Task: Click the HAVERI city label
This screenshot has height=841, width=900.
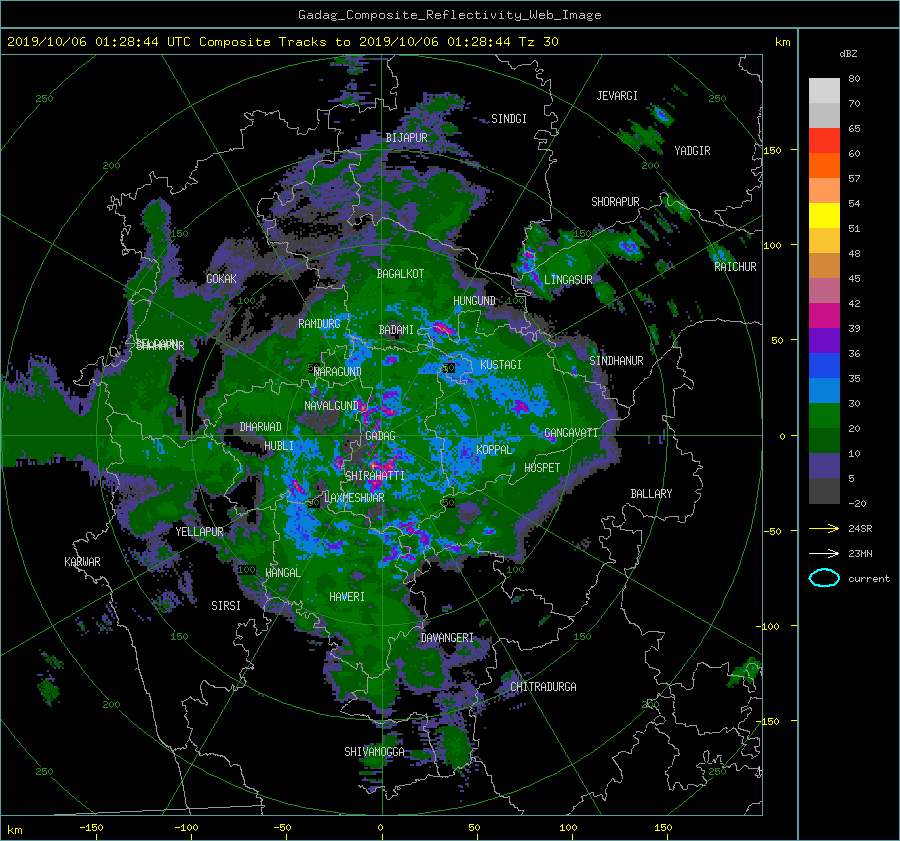Action: pyautogui.click(x=347, y=597)
